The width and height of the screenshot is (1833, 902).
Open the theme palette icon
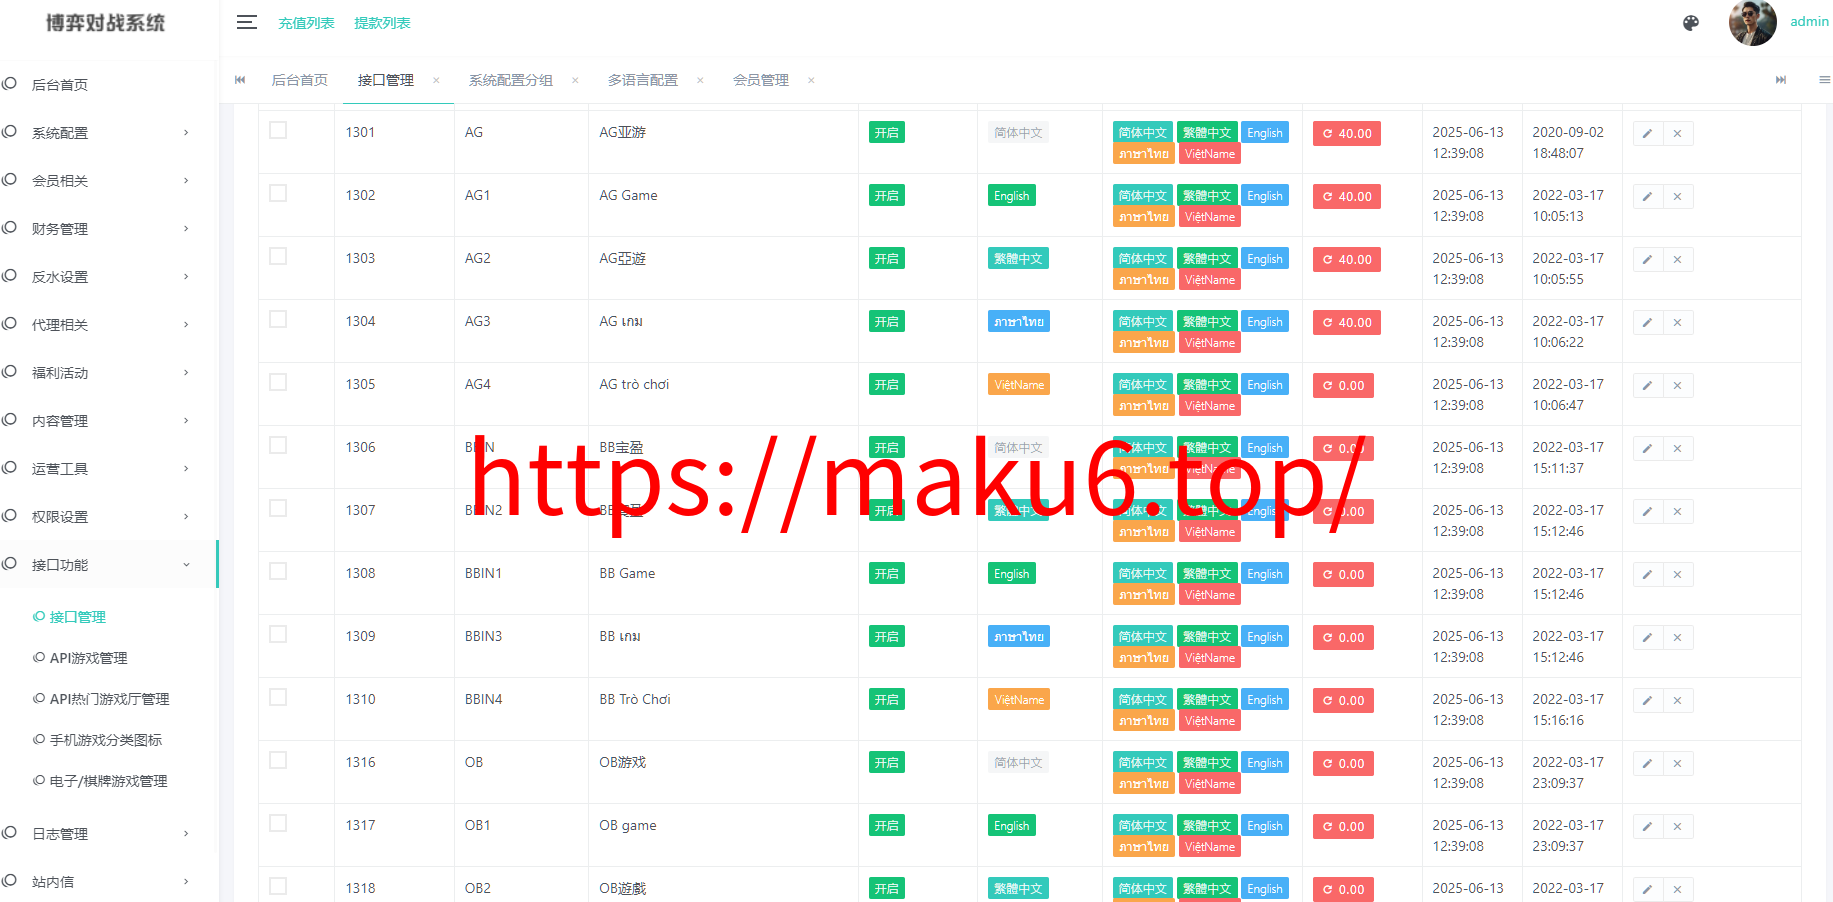coord(1691,22)
